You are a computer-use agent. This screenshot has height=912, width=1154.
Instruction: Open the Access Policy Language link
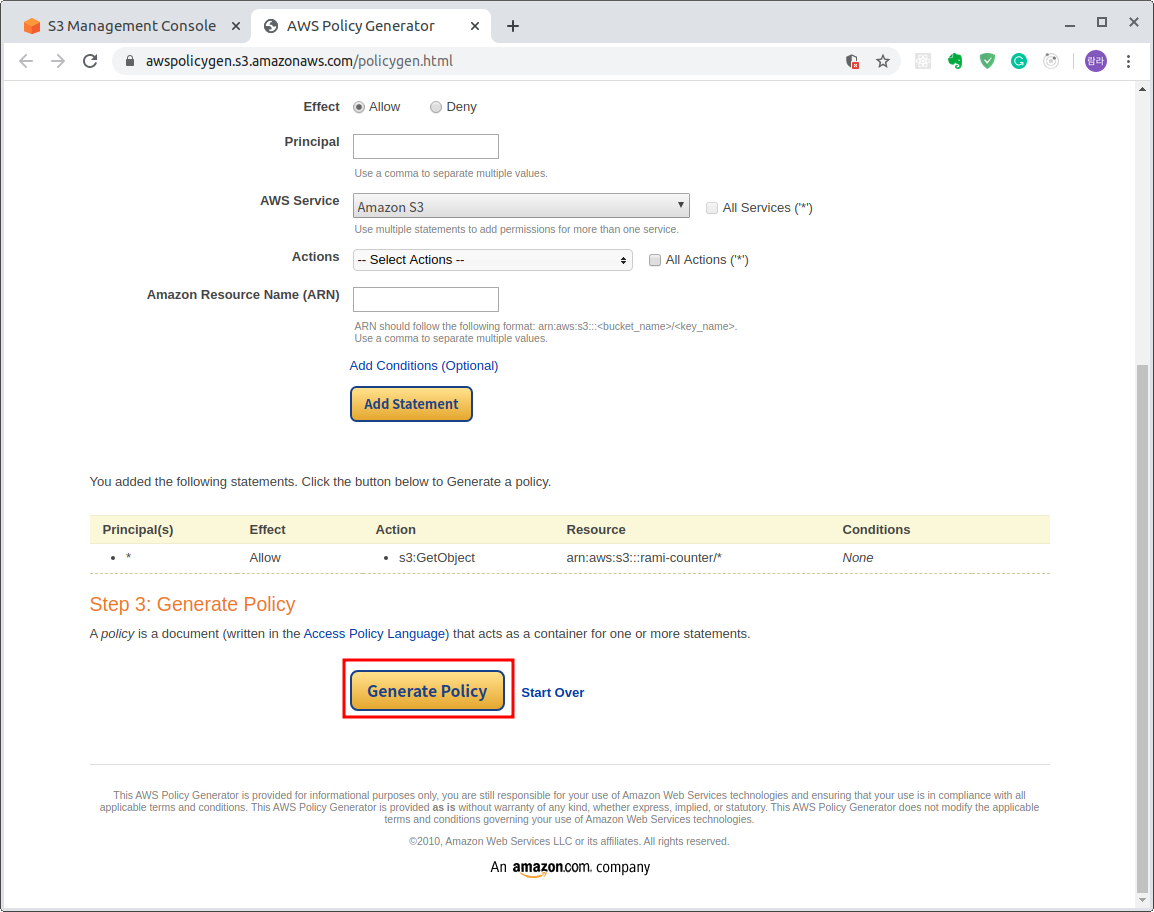click(374, 634)
